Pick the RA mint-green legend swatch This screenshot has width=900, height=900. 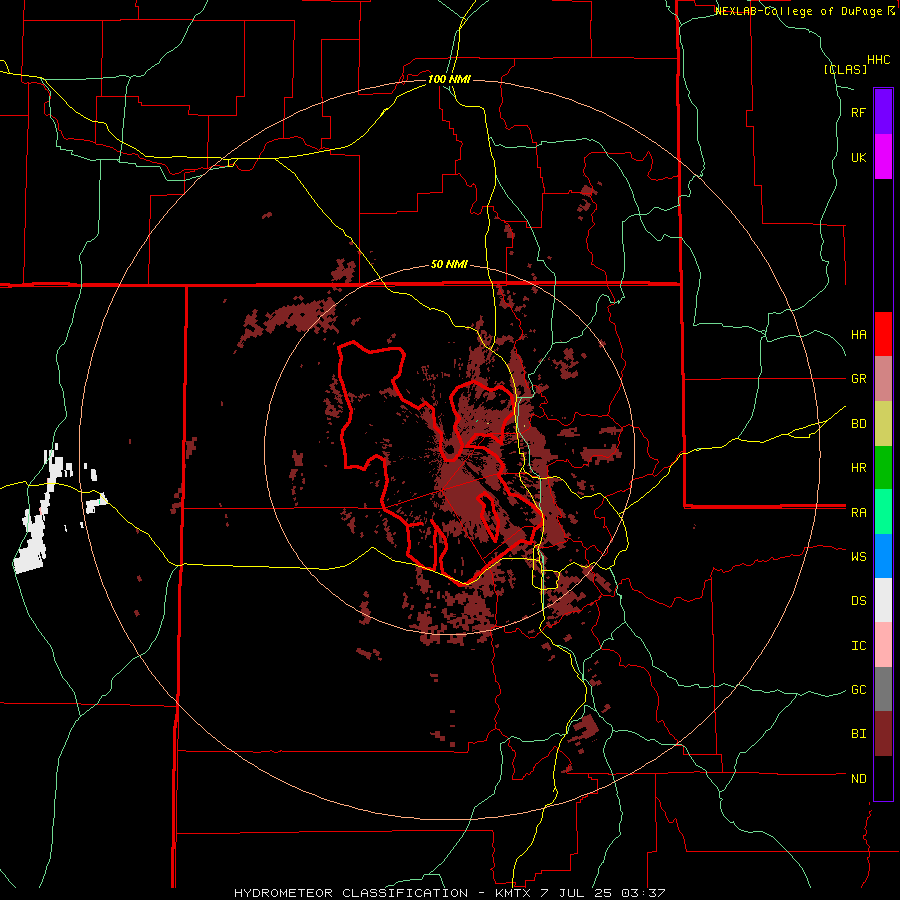point(883,512)
